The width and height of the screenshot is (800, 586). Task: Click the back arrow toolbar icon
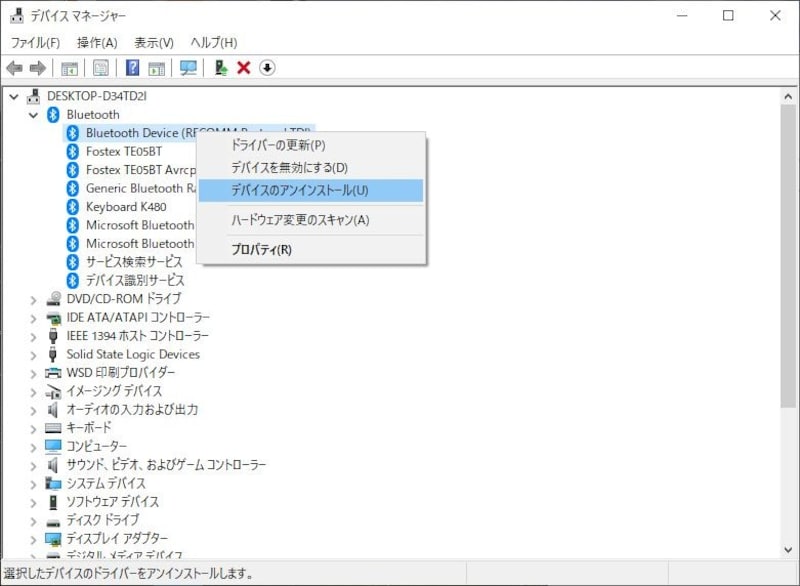coord(14,68)
